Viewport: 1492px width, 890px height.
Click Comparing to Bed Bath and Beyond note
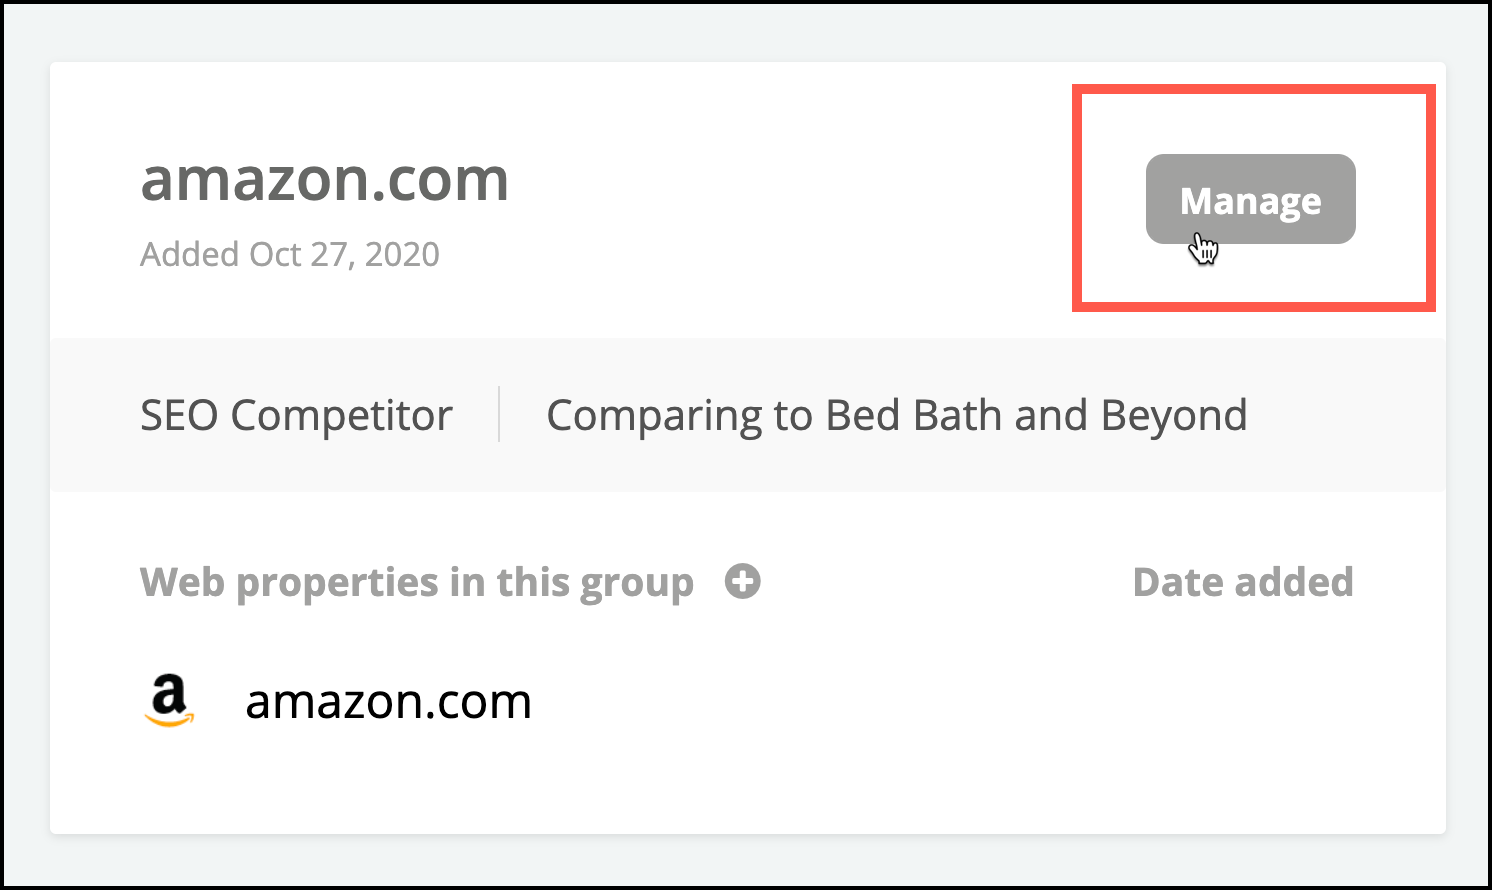coord(897,415)
